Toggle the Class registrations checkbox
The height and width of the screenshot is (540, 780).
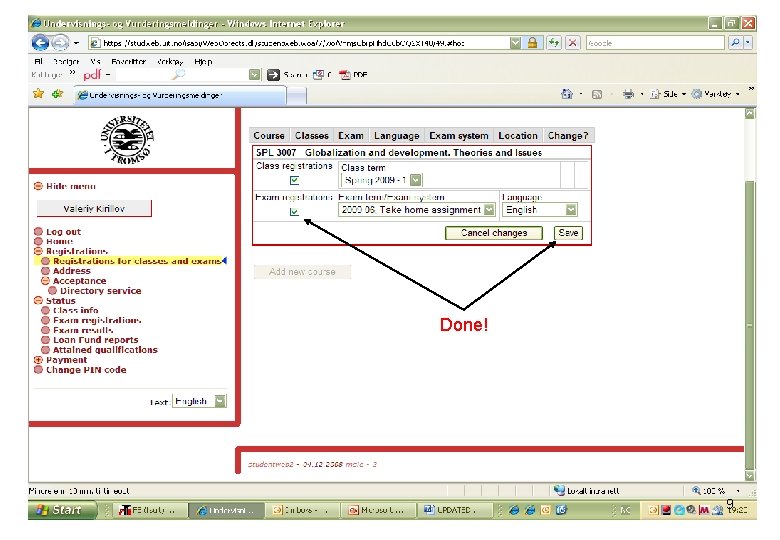click(x=294, y=180)
